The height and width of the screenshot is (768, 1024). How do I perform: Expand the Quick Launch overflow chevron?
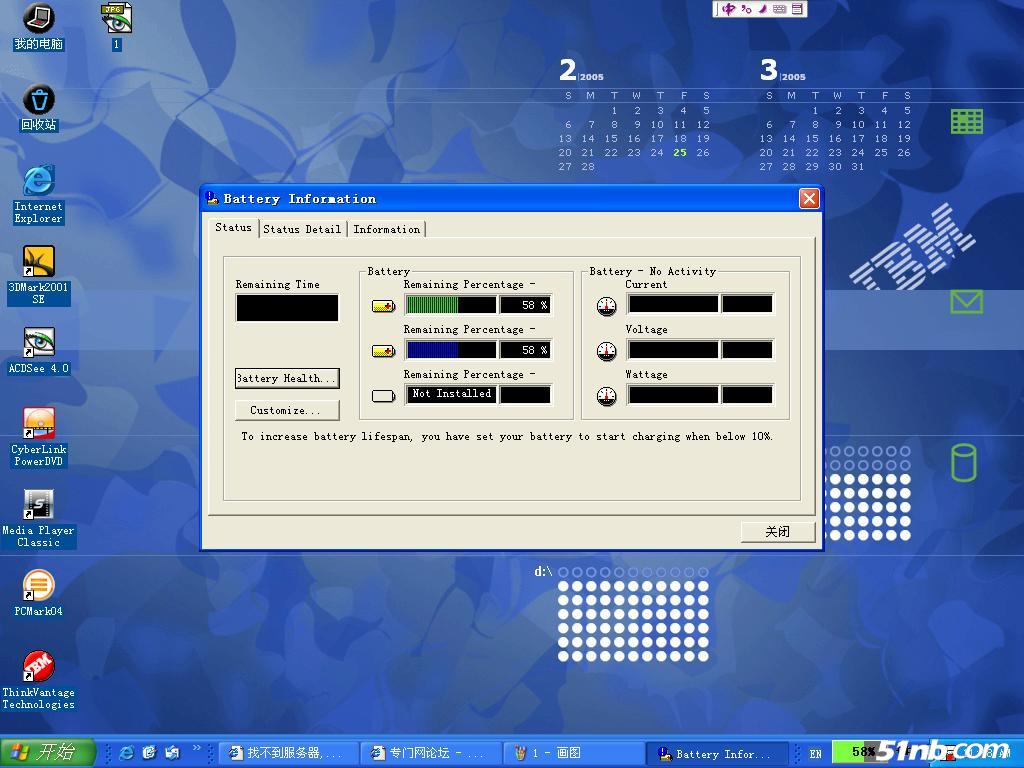197,748
